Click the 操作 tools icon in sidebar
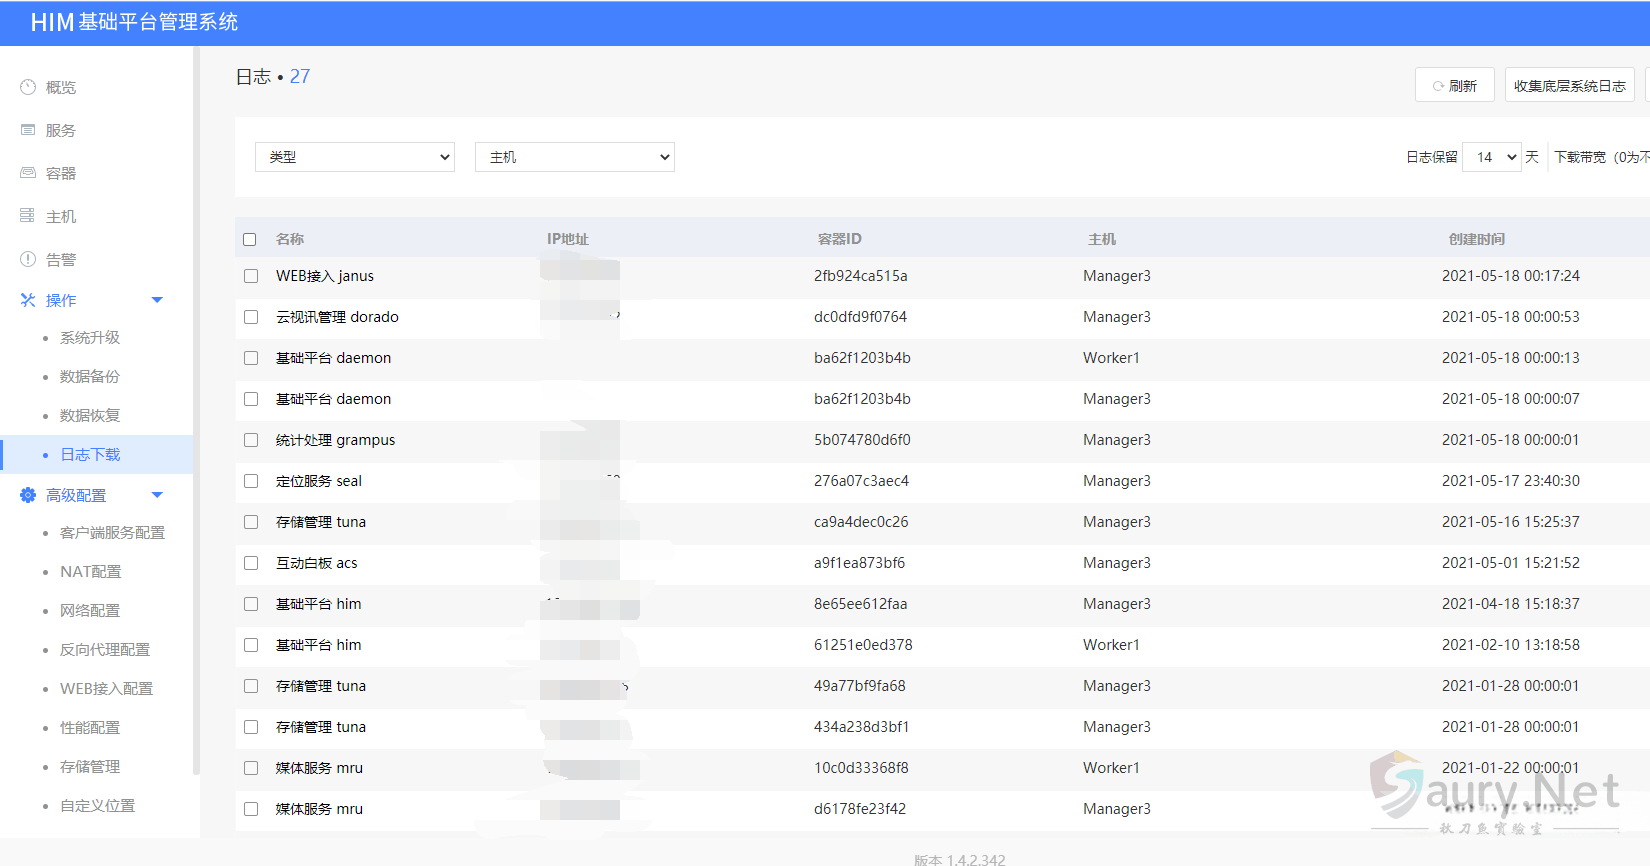This screenshot has height=866, width=1650. tap(28, 300)
